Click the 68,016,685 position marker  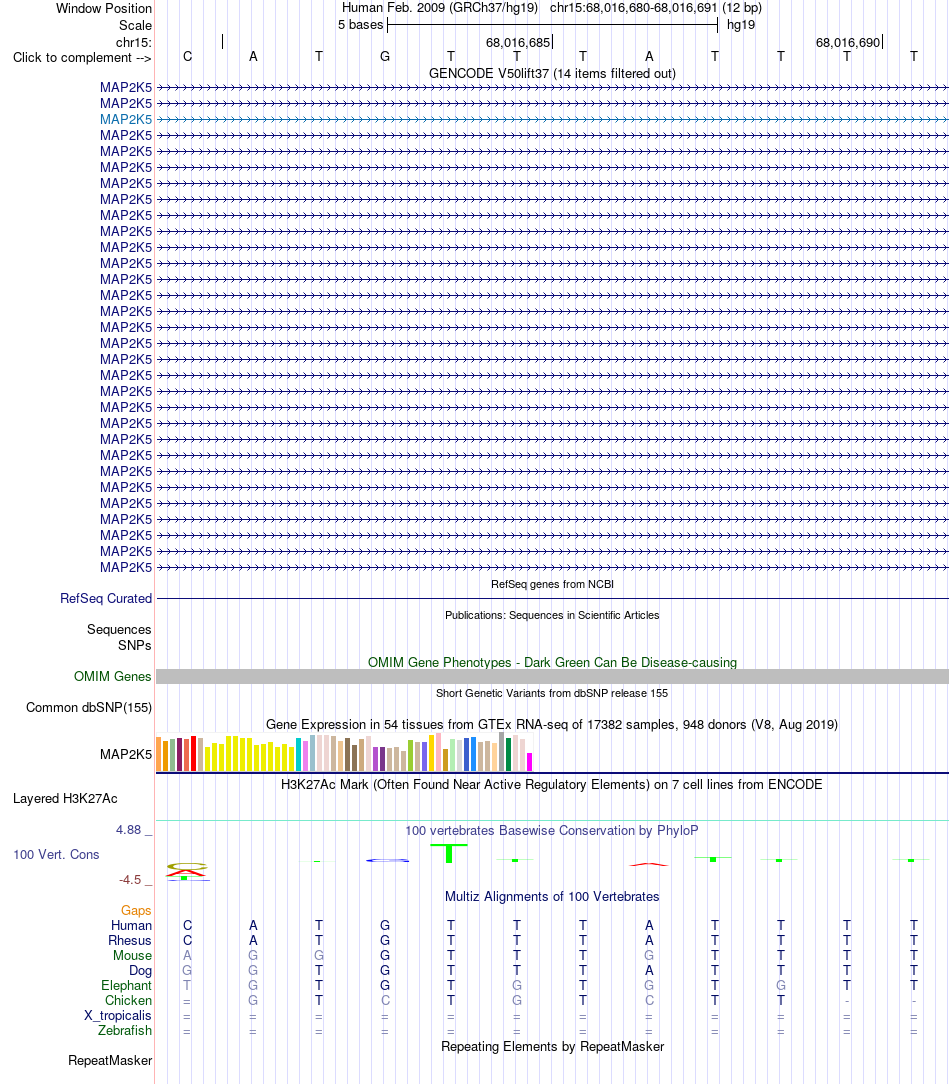(518, 43)
